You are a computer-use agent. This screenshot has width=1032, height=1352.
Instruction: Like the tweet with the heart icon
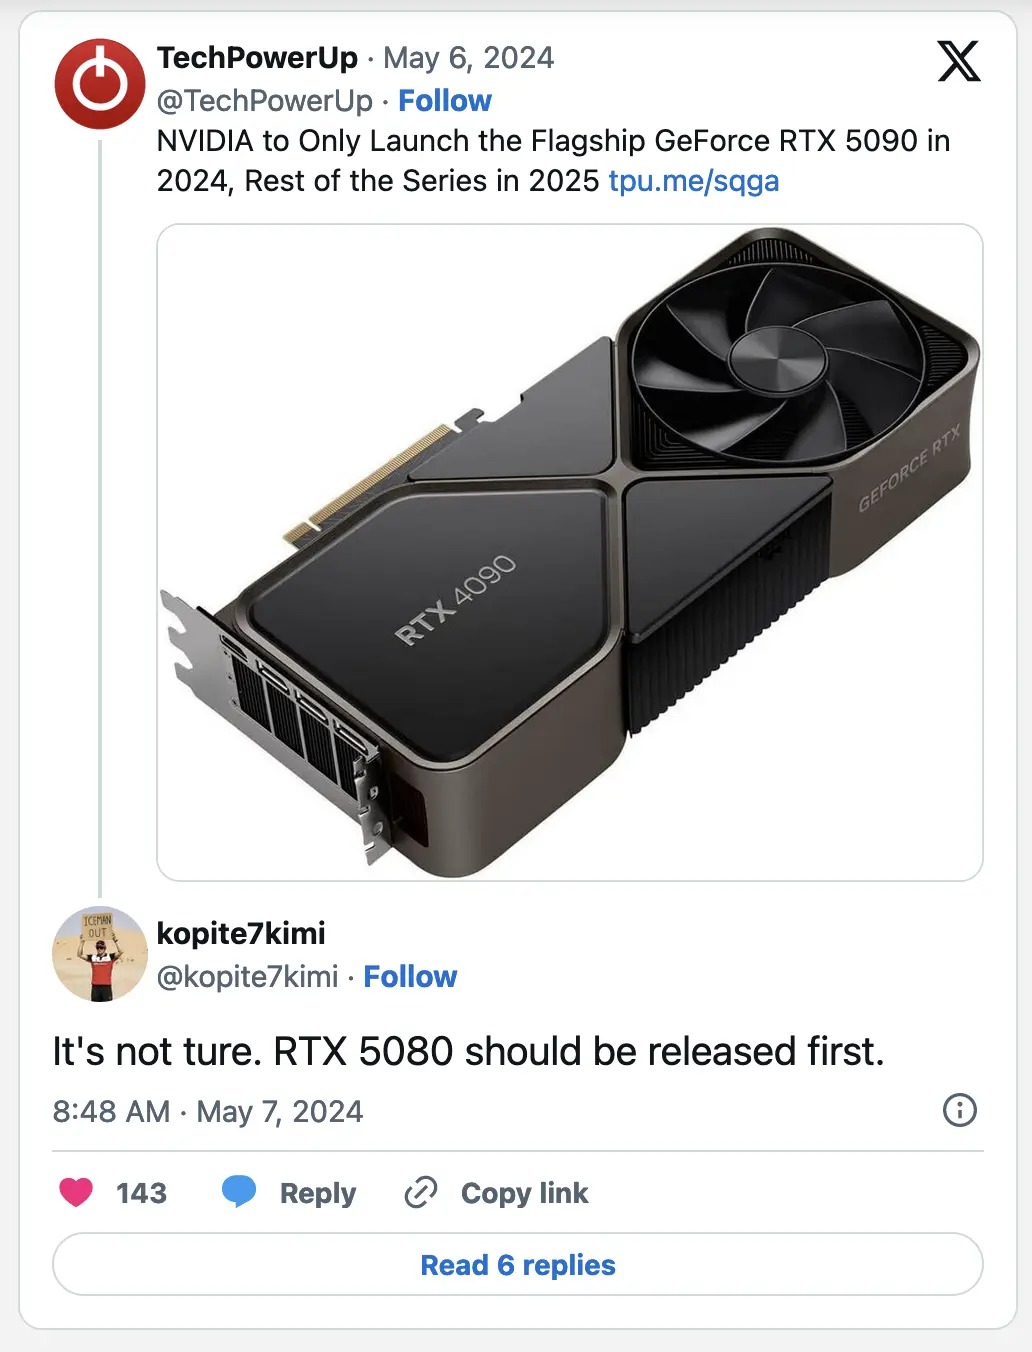(76, 1192)
